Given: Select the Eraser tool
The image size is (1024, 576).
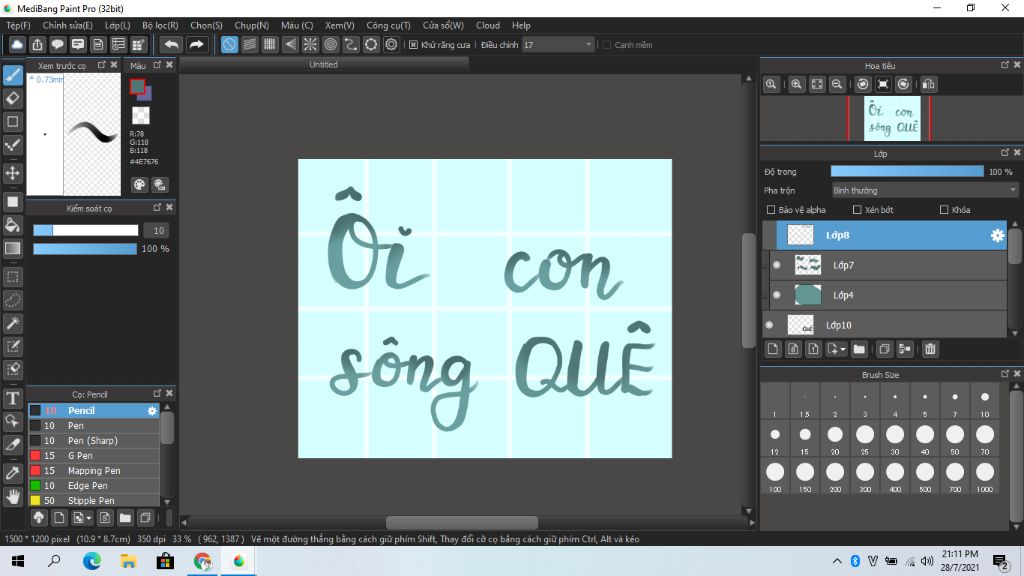Looking at the screenshot, I should [13, 99].
